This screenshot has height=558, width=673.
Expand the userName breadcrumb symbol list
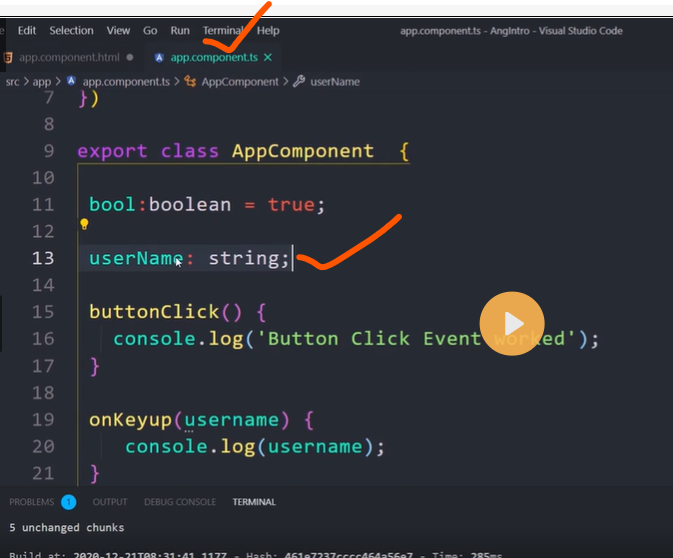(x=335, y=82)
